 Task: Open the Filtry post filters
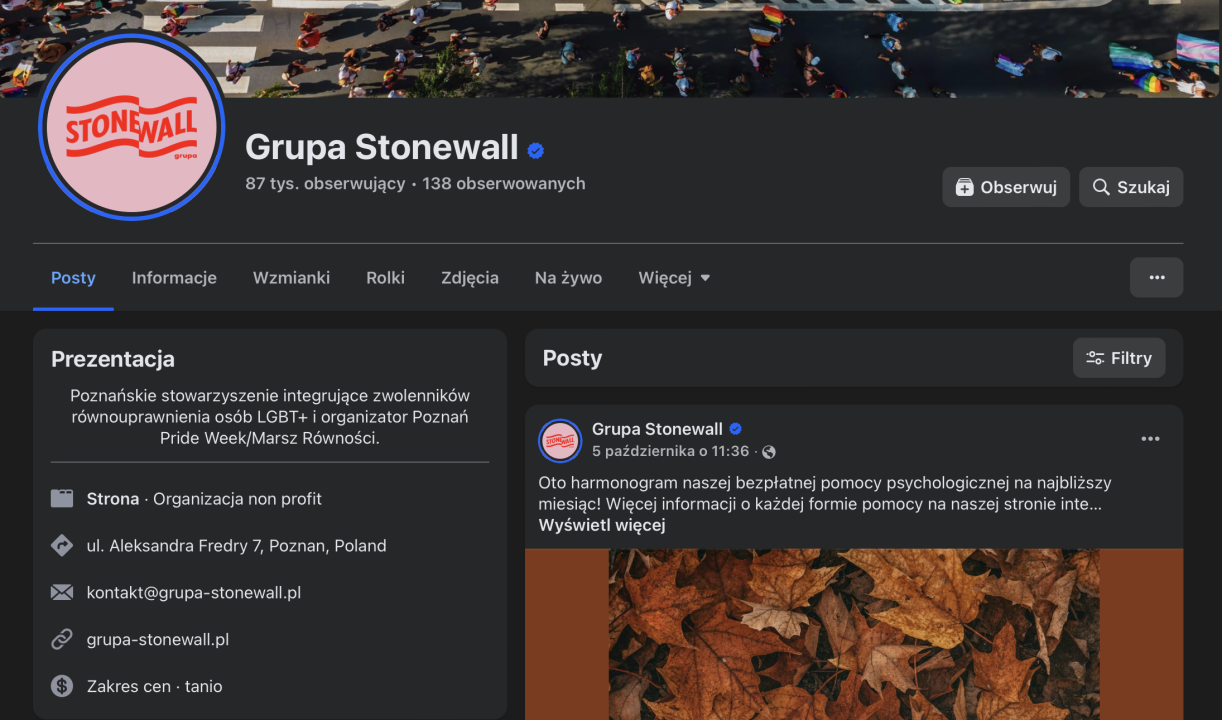point(1119,358)
